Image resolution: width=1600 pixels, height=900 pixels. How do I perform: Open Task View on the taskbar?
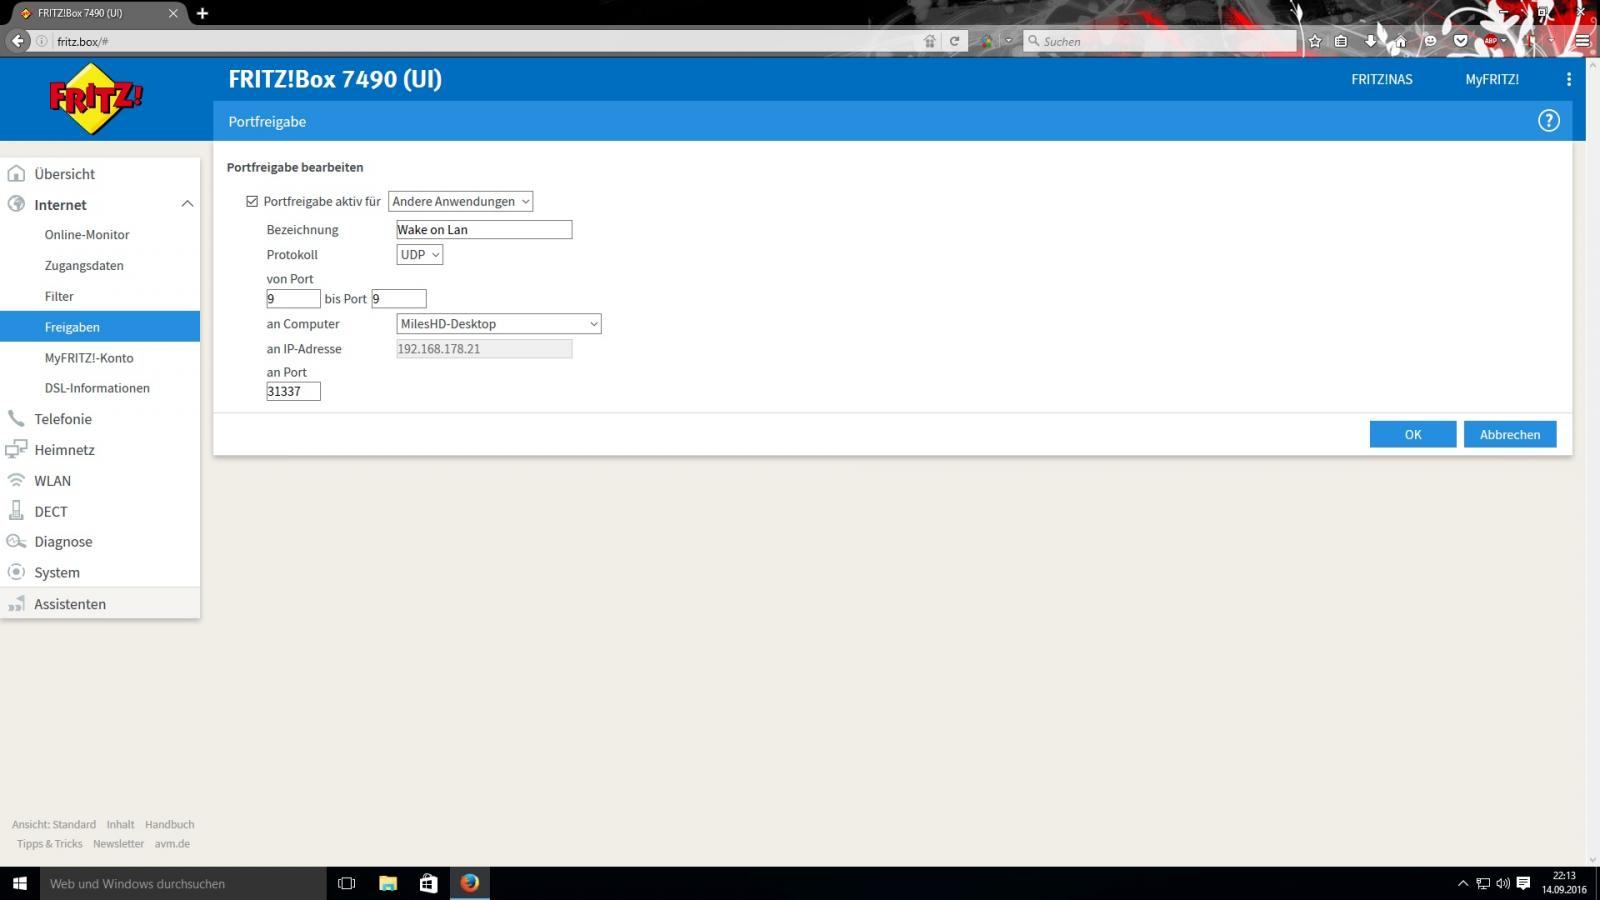[x=347, y=883]
